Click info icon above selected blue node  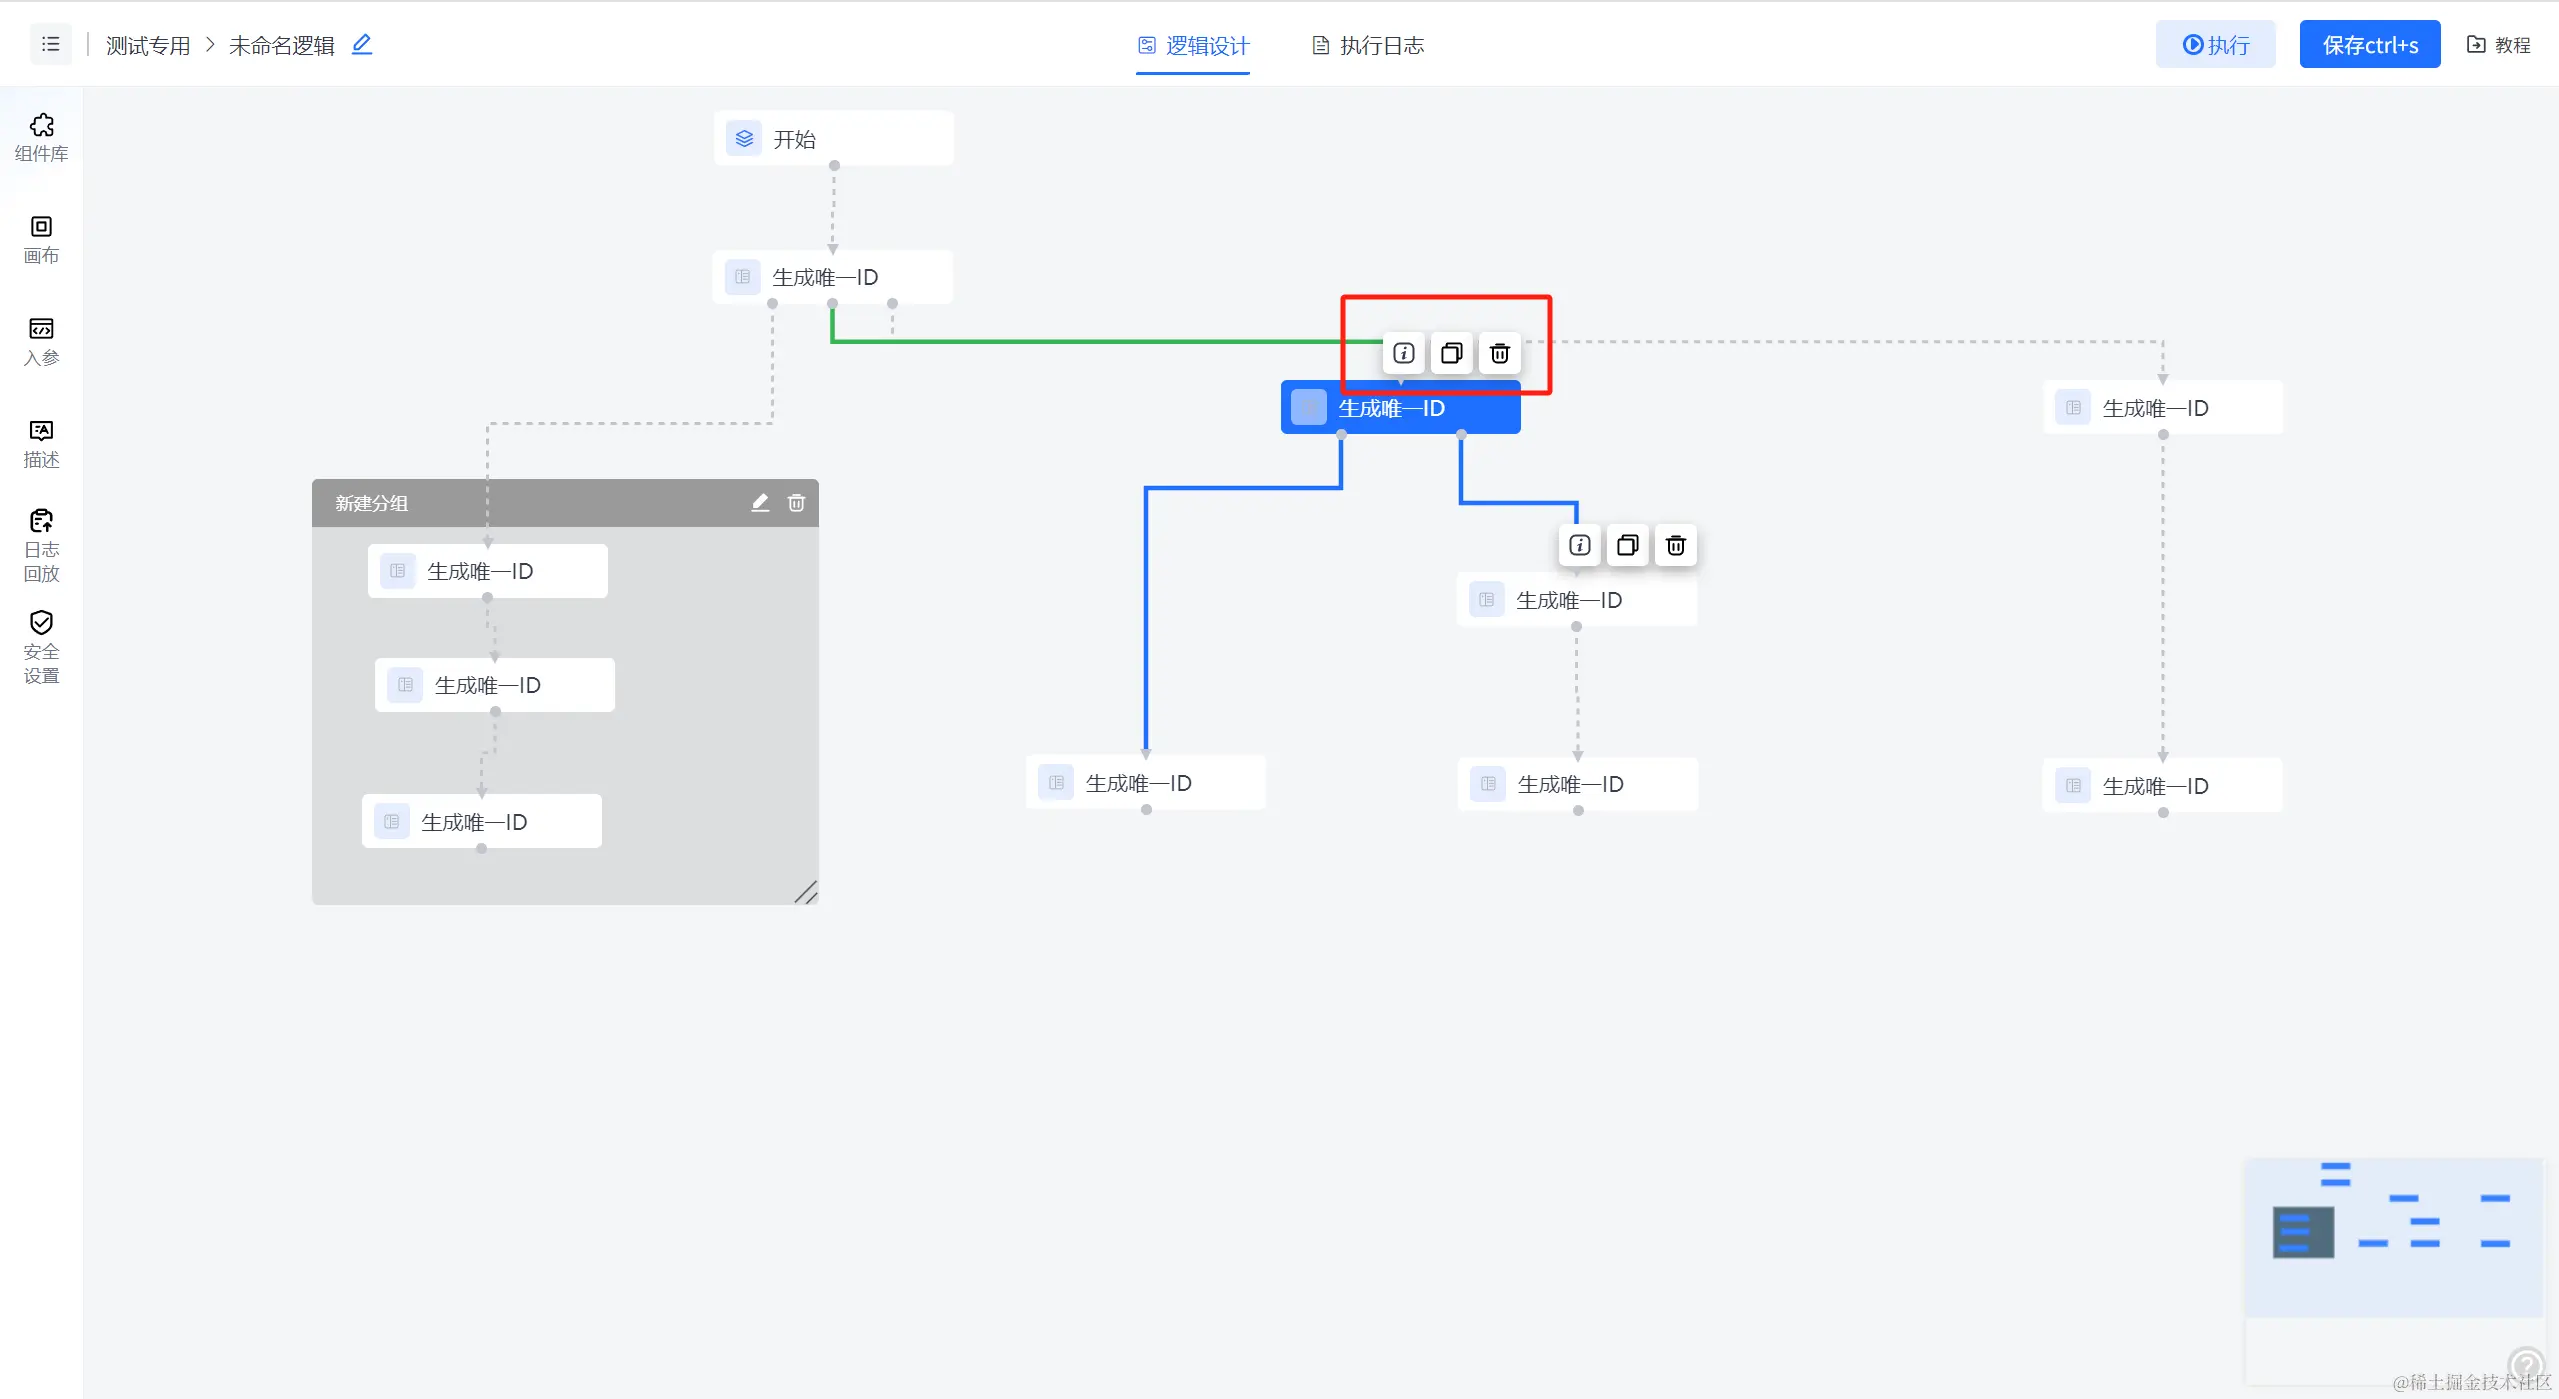(x=1403, y=353)
